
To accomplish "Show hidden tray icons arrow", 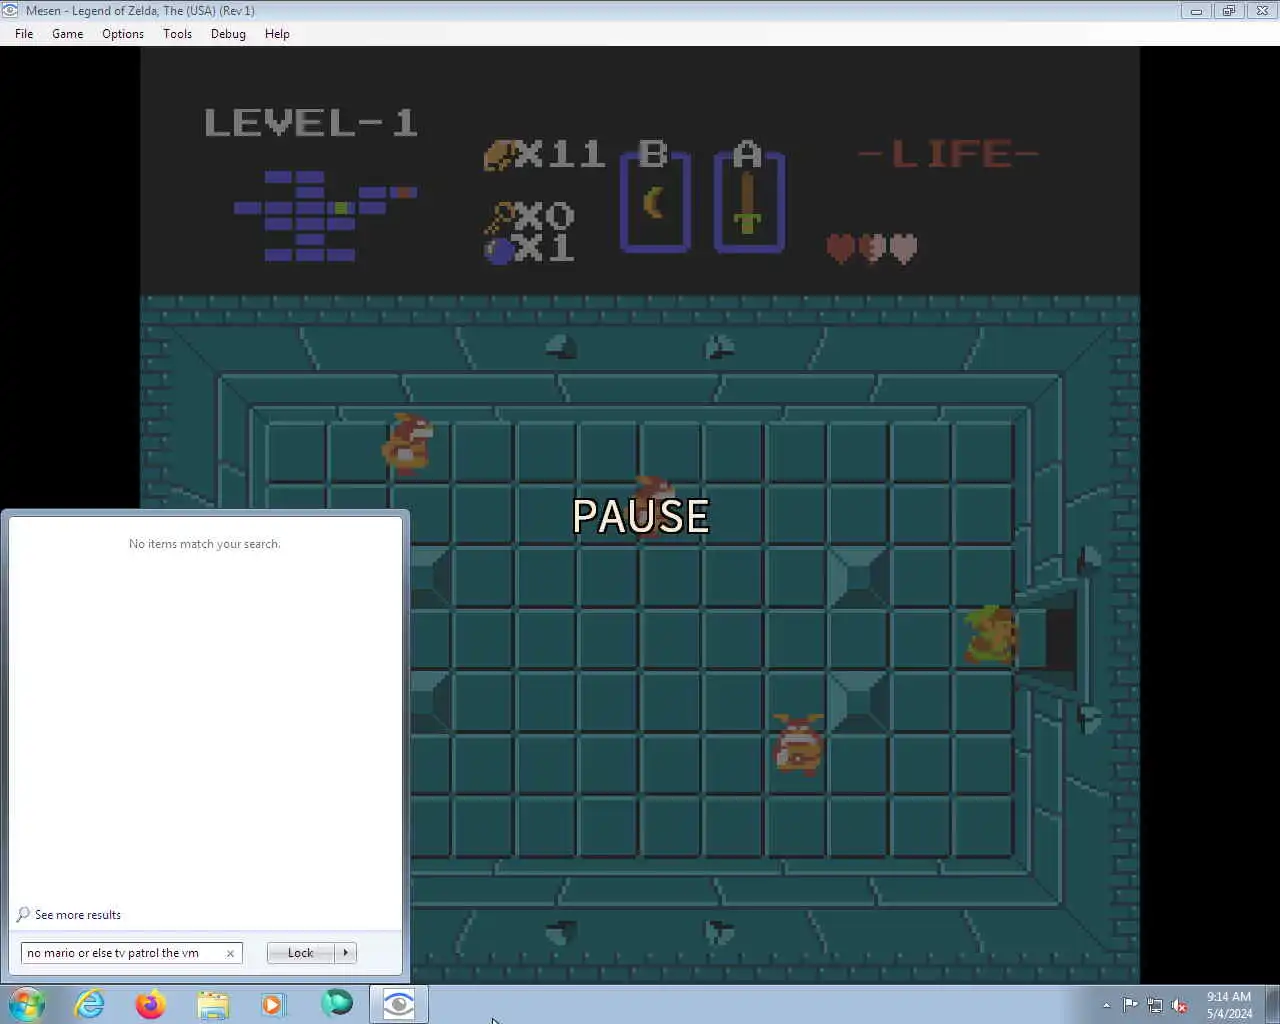I will pyautogui.click(x=1106, y=1005).
